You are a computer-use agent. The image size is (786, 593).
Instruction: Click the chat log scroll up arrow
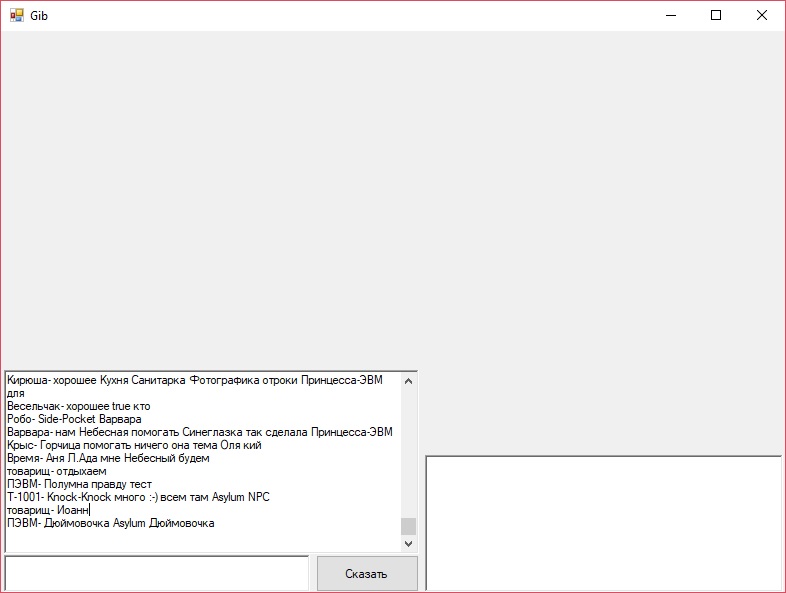[408, 380]
